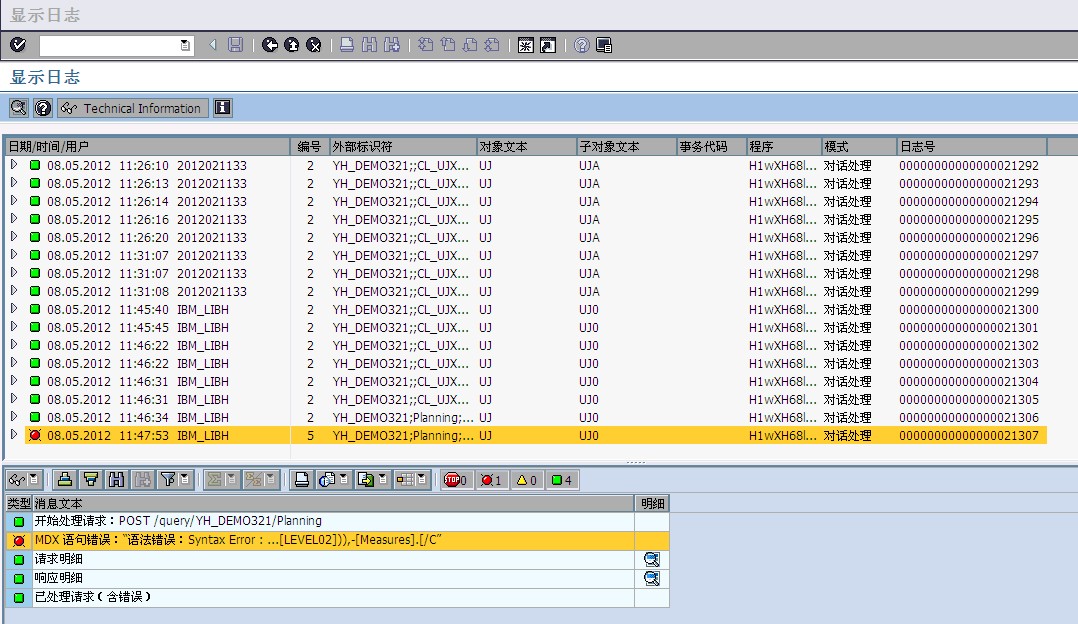
Task: Toggle the red error messages filter
Action: tap(491, 480)
